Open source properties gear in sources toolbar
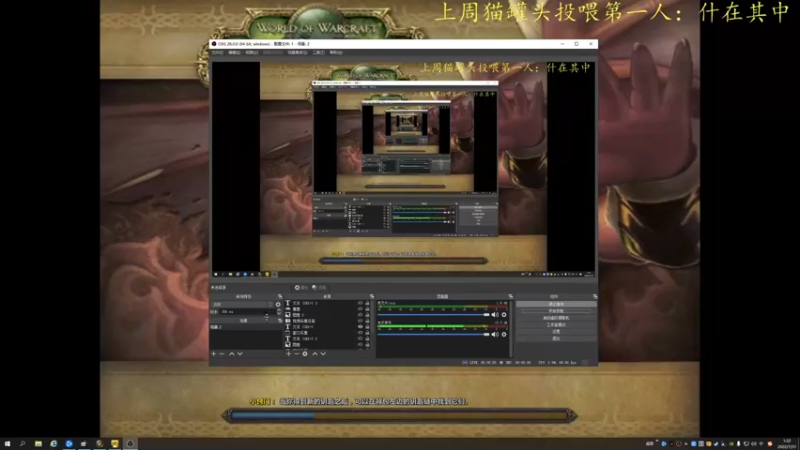Screen dimensions: 800x450 (x=305, y=354)
